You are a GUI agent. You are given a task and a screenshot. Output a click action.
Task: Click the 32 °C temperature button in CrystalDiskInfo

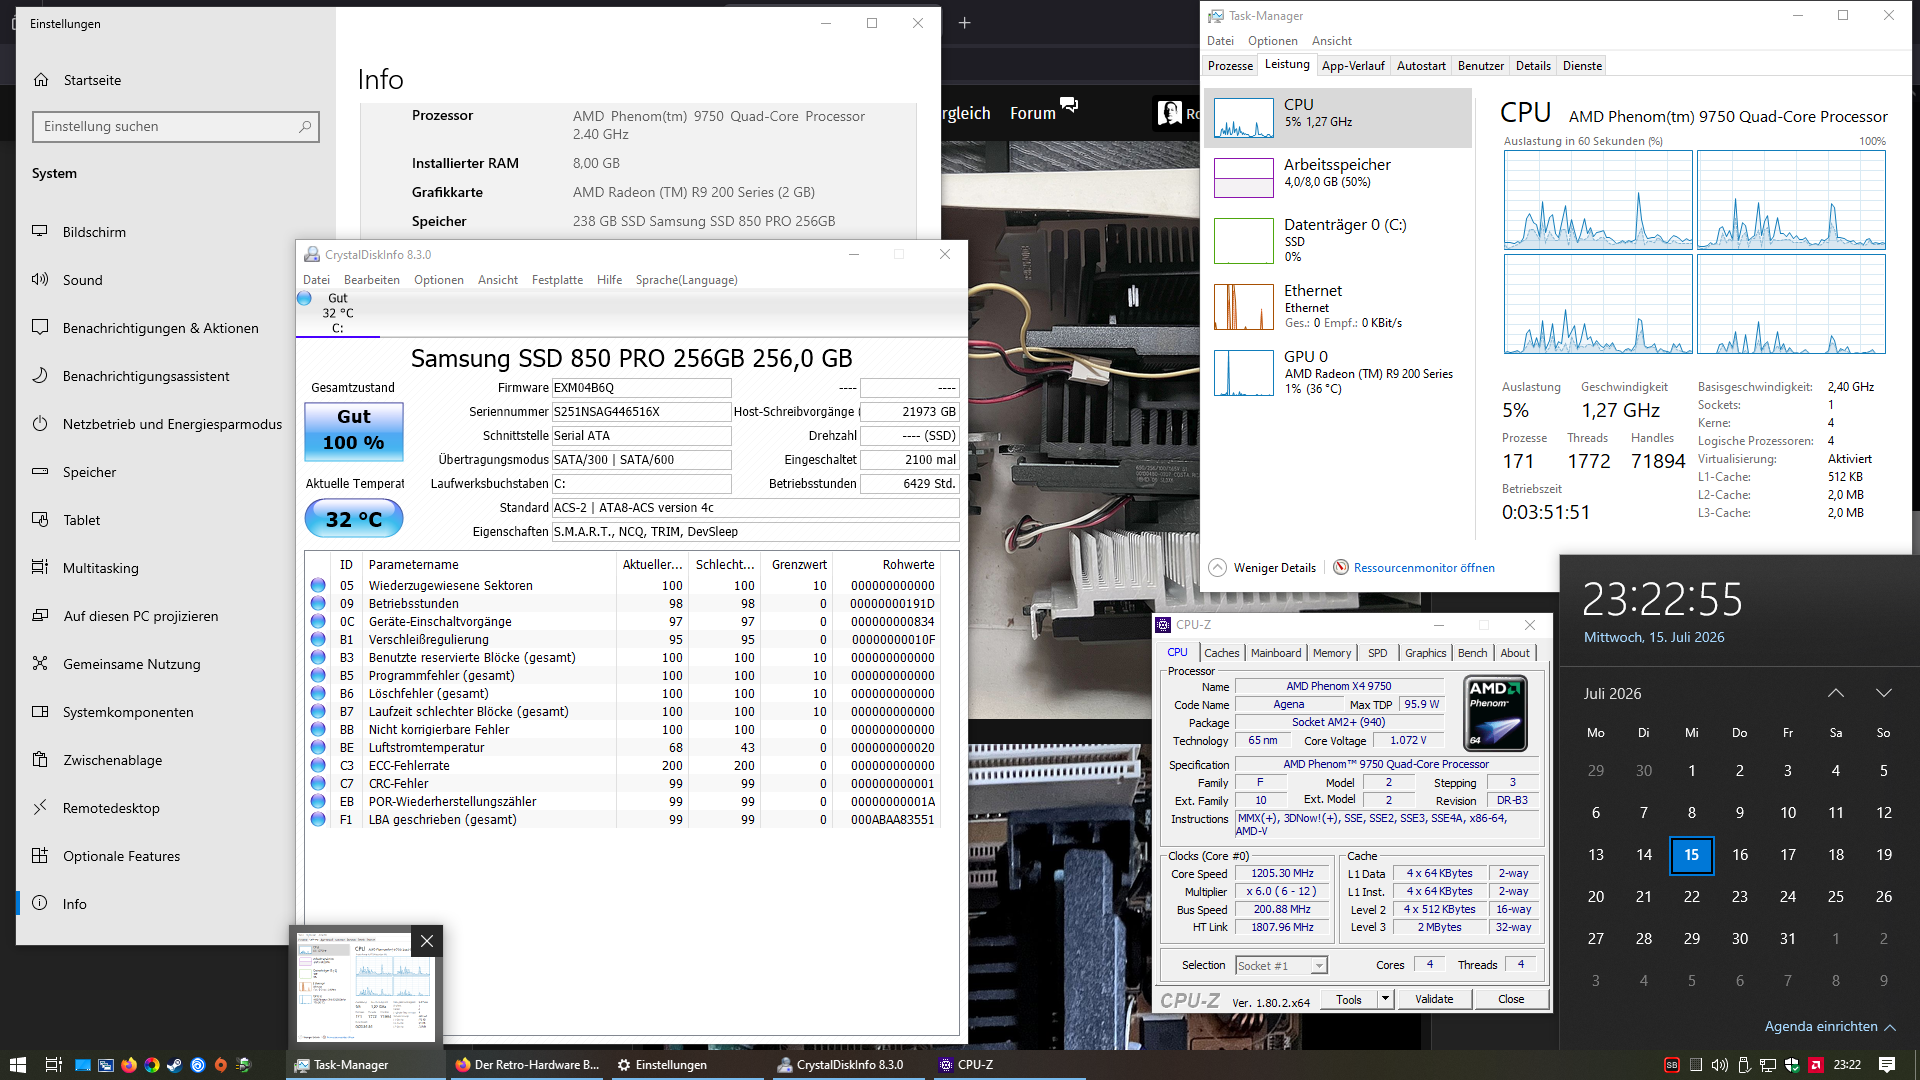[x=353, y=519]
